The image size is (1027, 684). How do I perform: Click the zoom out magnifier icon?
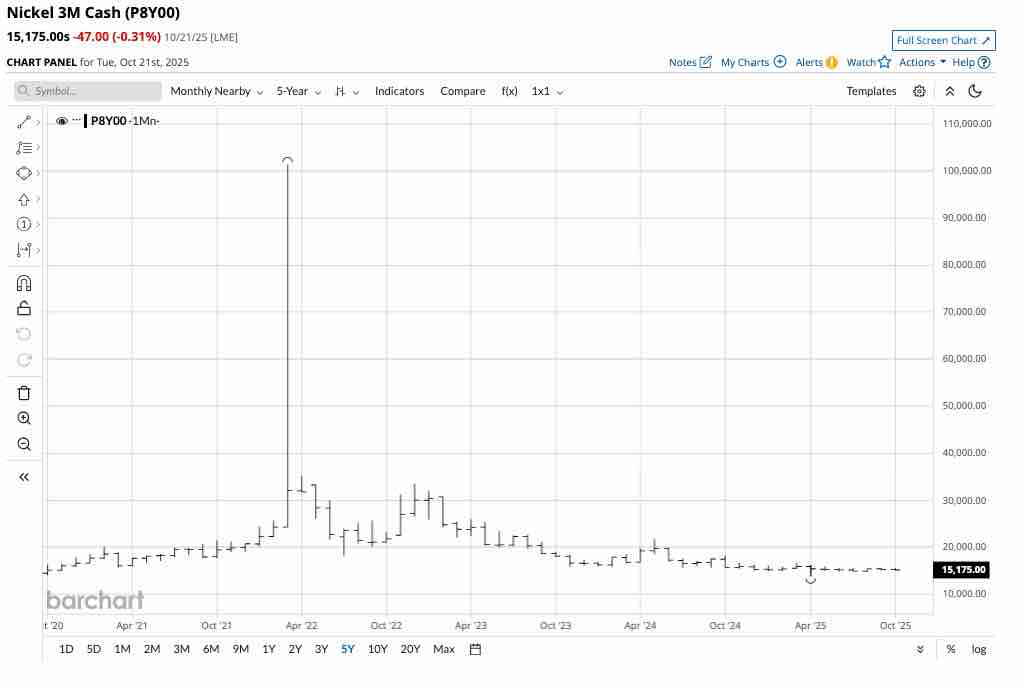[x=24, y=444]
